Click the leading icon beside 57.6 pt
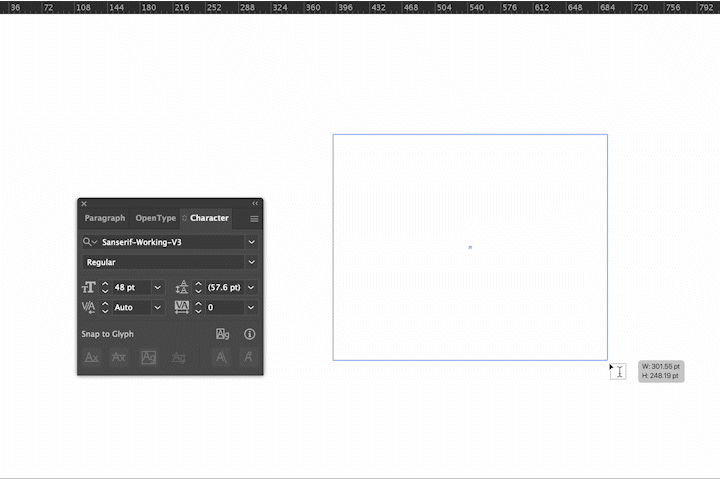720x480 pixels. click(181, 287)
